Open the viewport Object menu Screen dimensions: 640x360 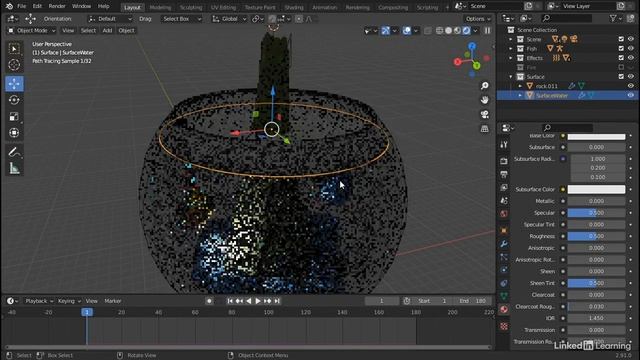[x=126, y=31]
